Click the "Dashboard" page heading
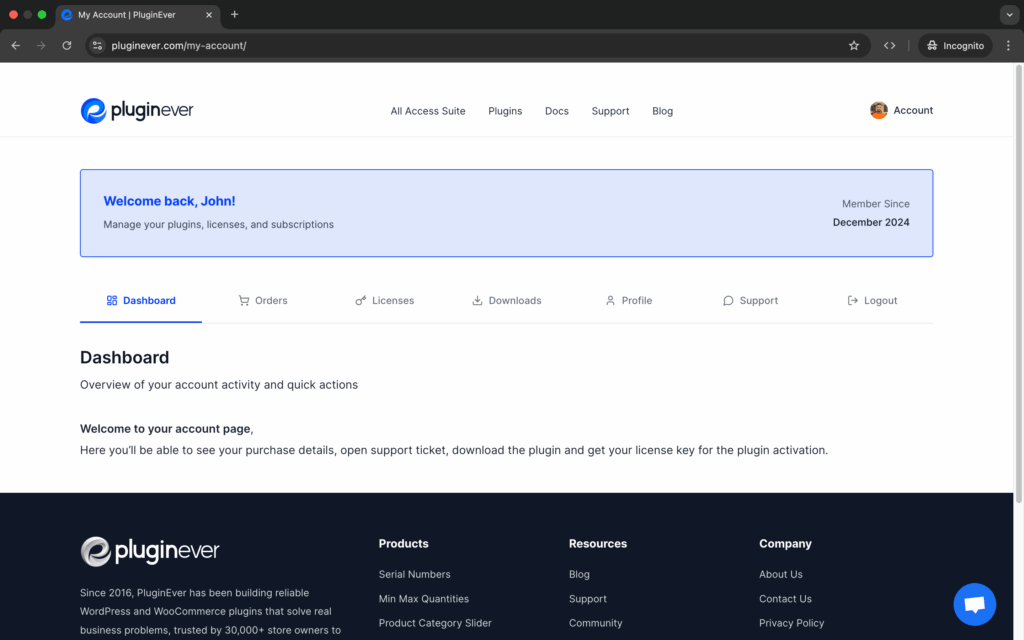The height and width of the screenshot is (640, 1024). (x=124, y=357)
